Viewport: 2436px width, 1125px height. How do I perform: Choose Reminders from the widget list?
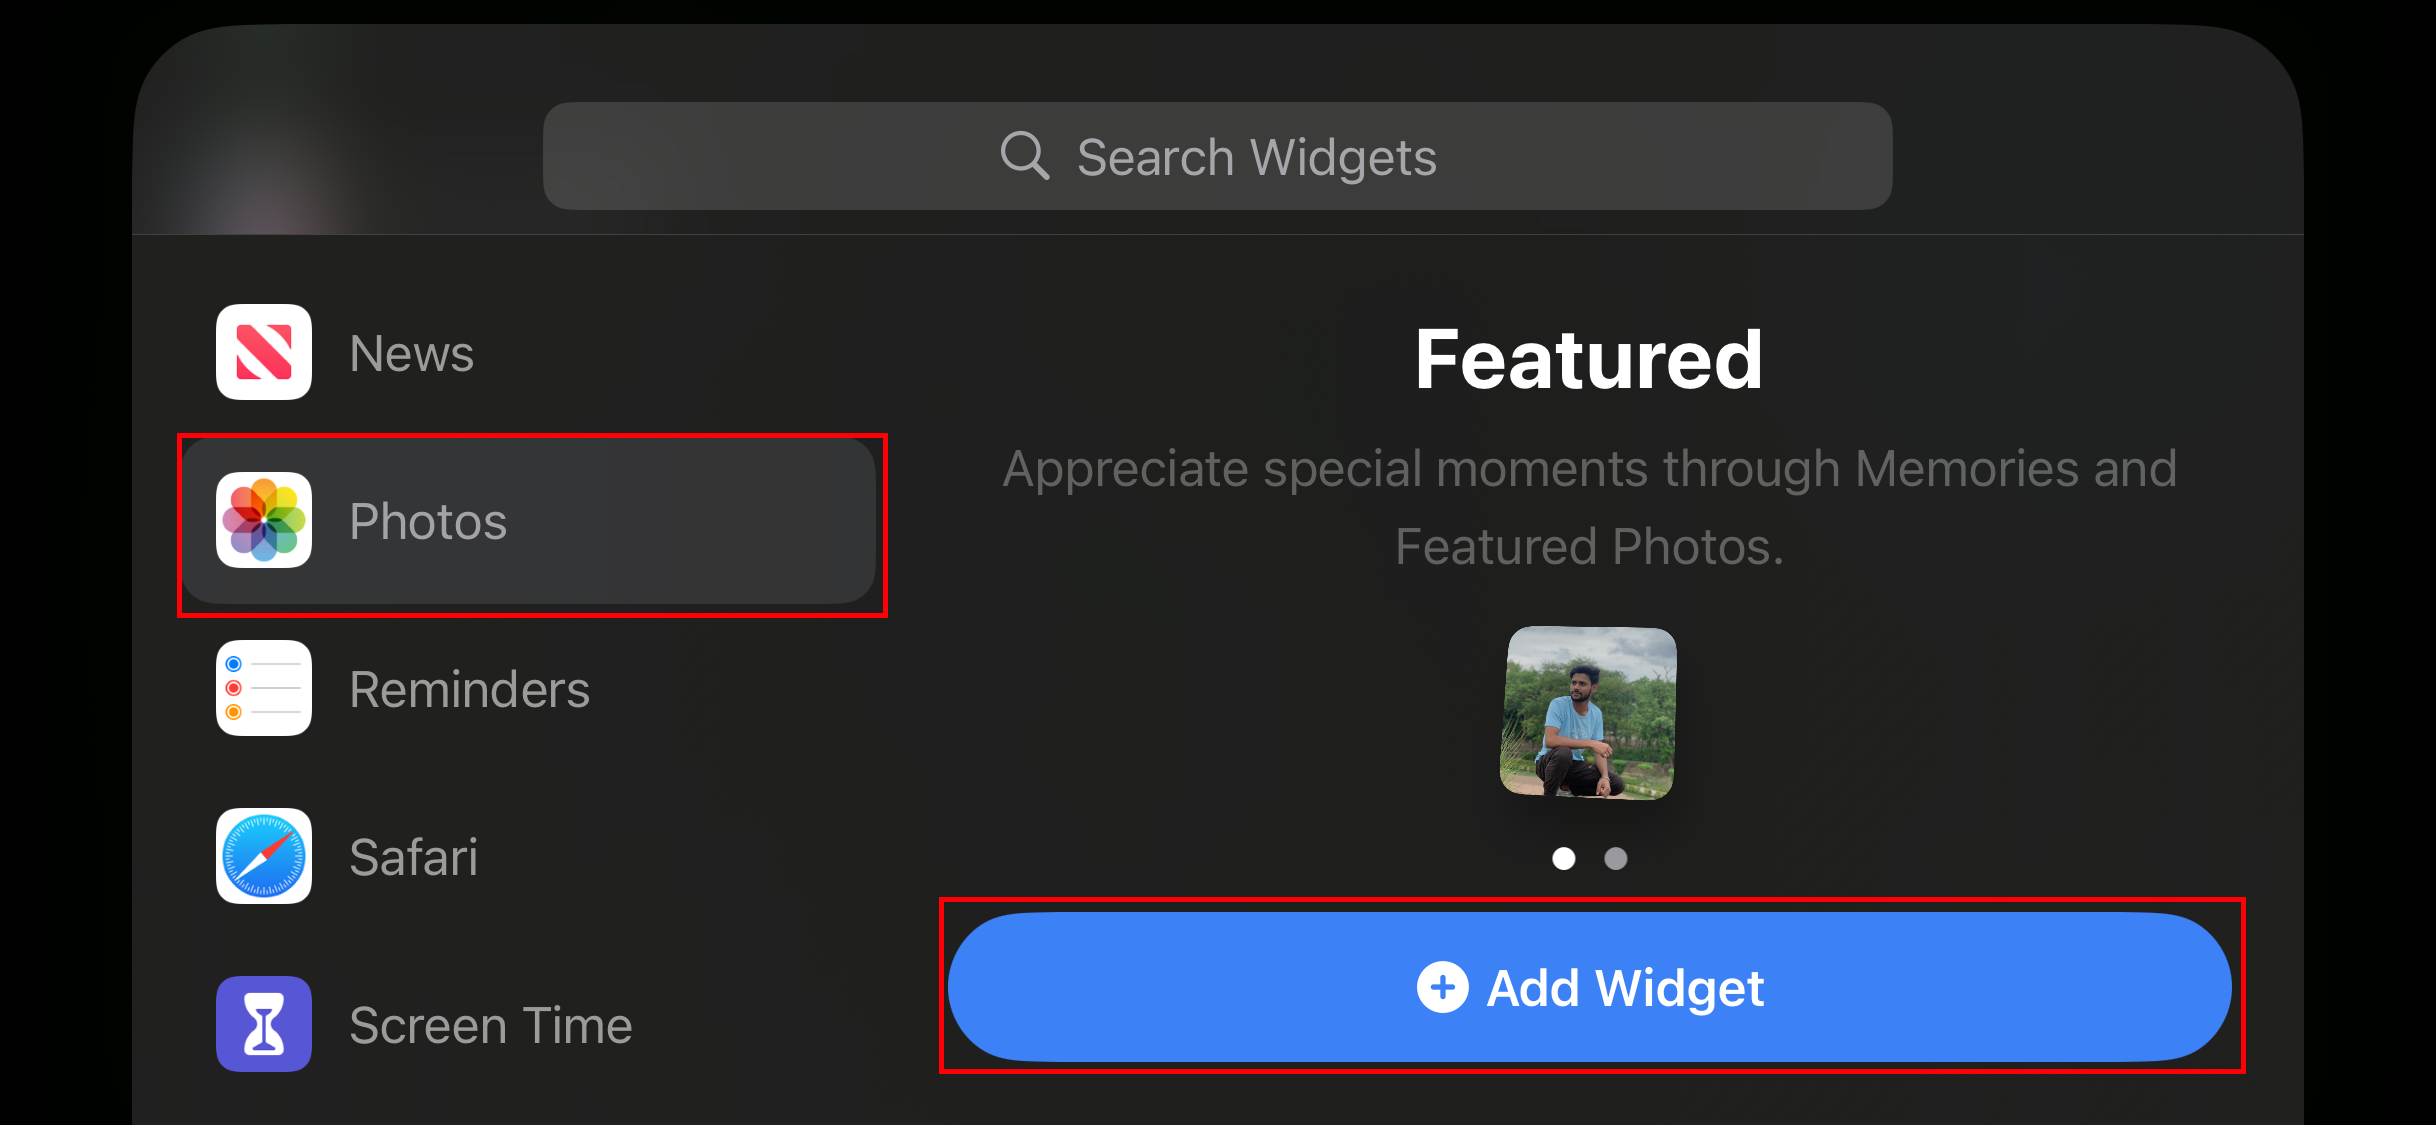point(469,690)
